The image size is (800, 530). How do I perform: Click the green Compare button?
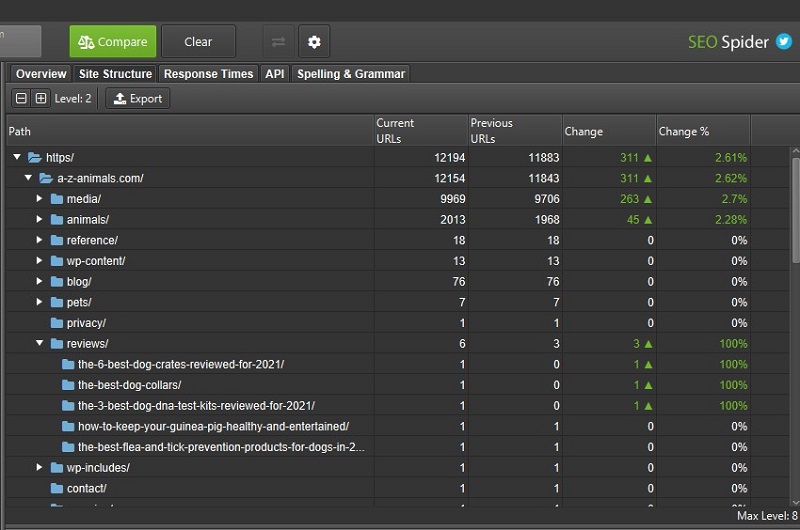(x=113, y=42)
